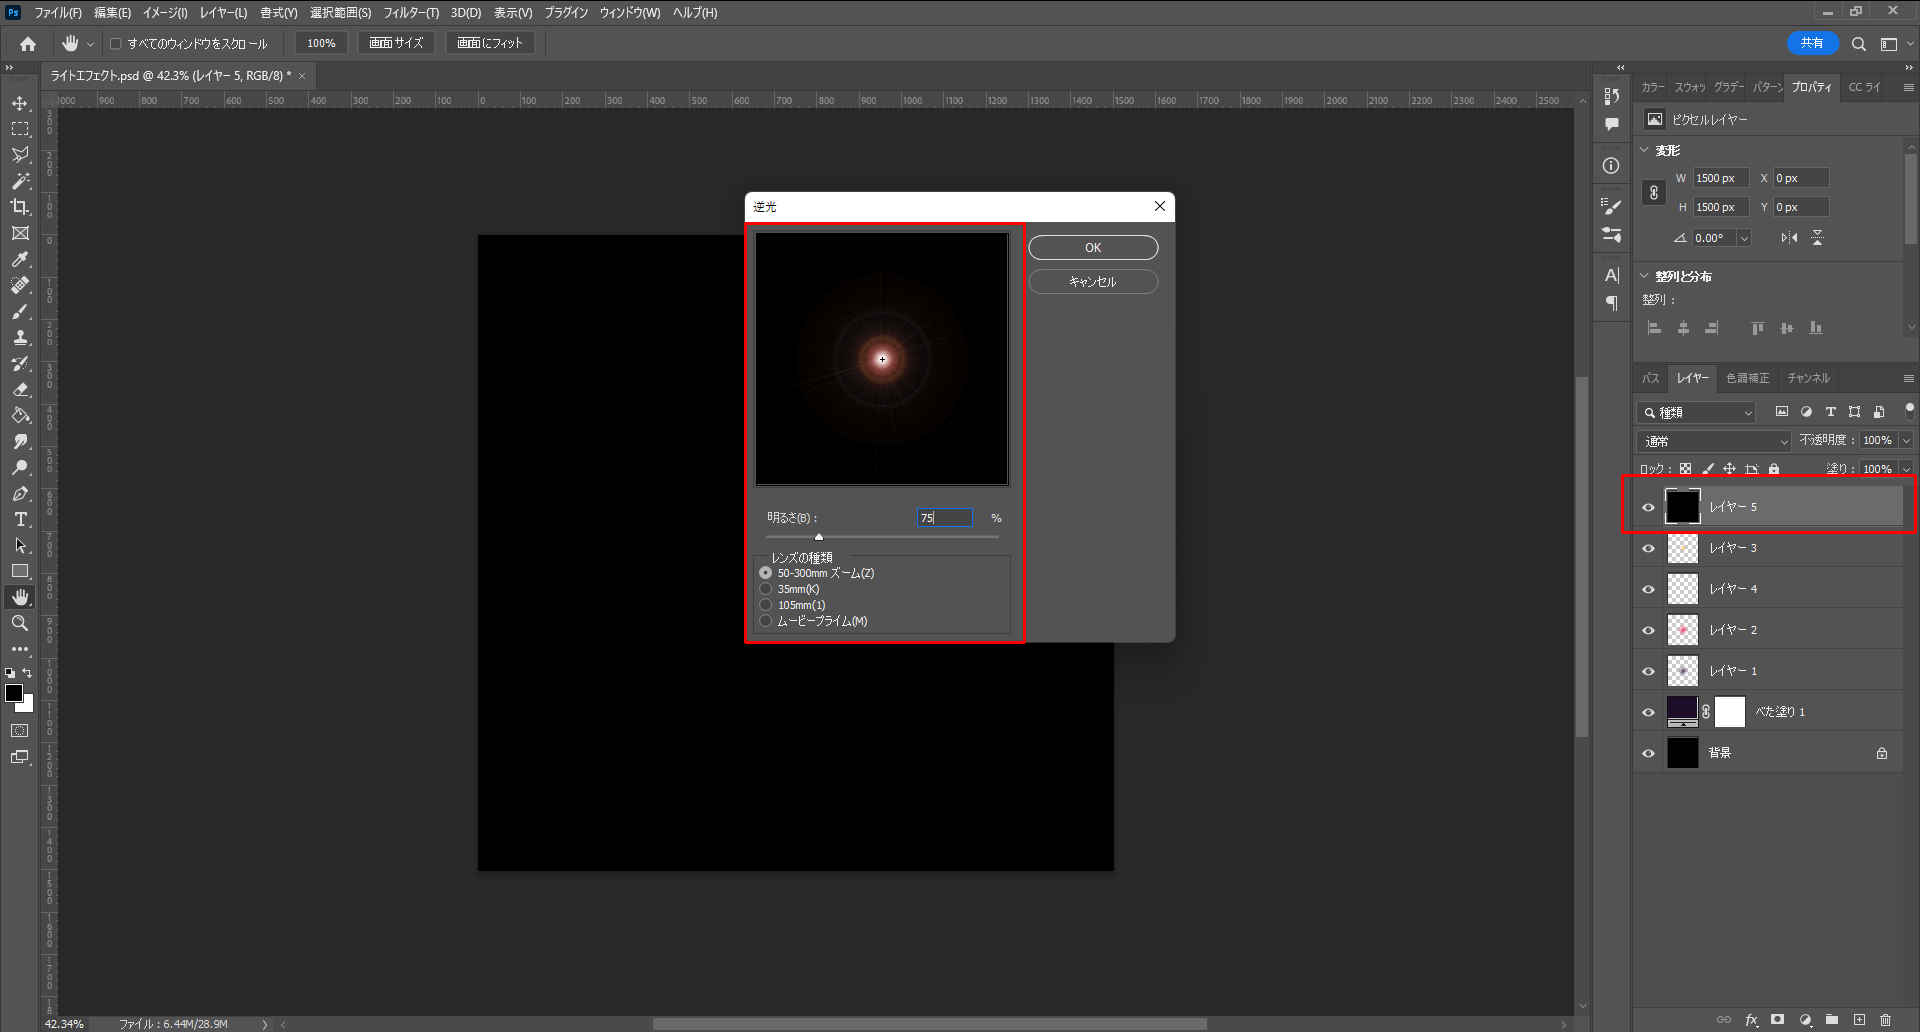The width and height of the screenshot is (1920, 1032).
Task: Select the Crop tool
Action: [20, 207]
